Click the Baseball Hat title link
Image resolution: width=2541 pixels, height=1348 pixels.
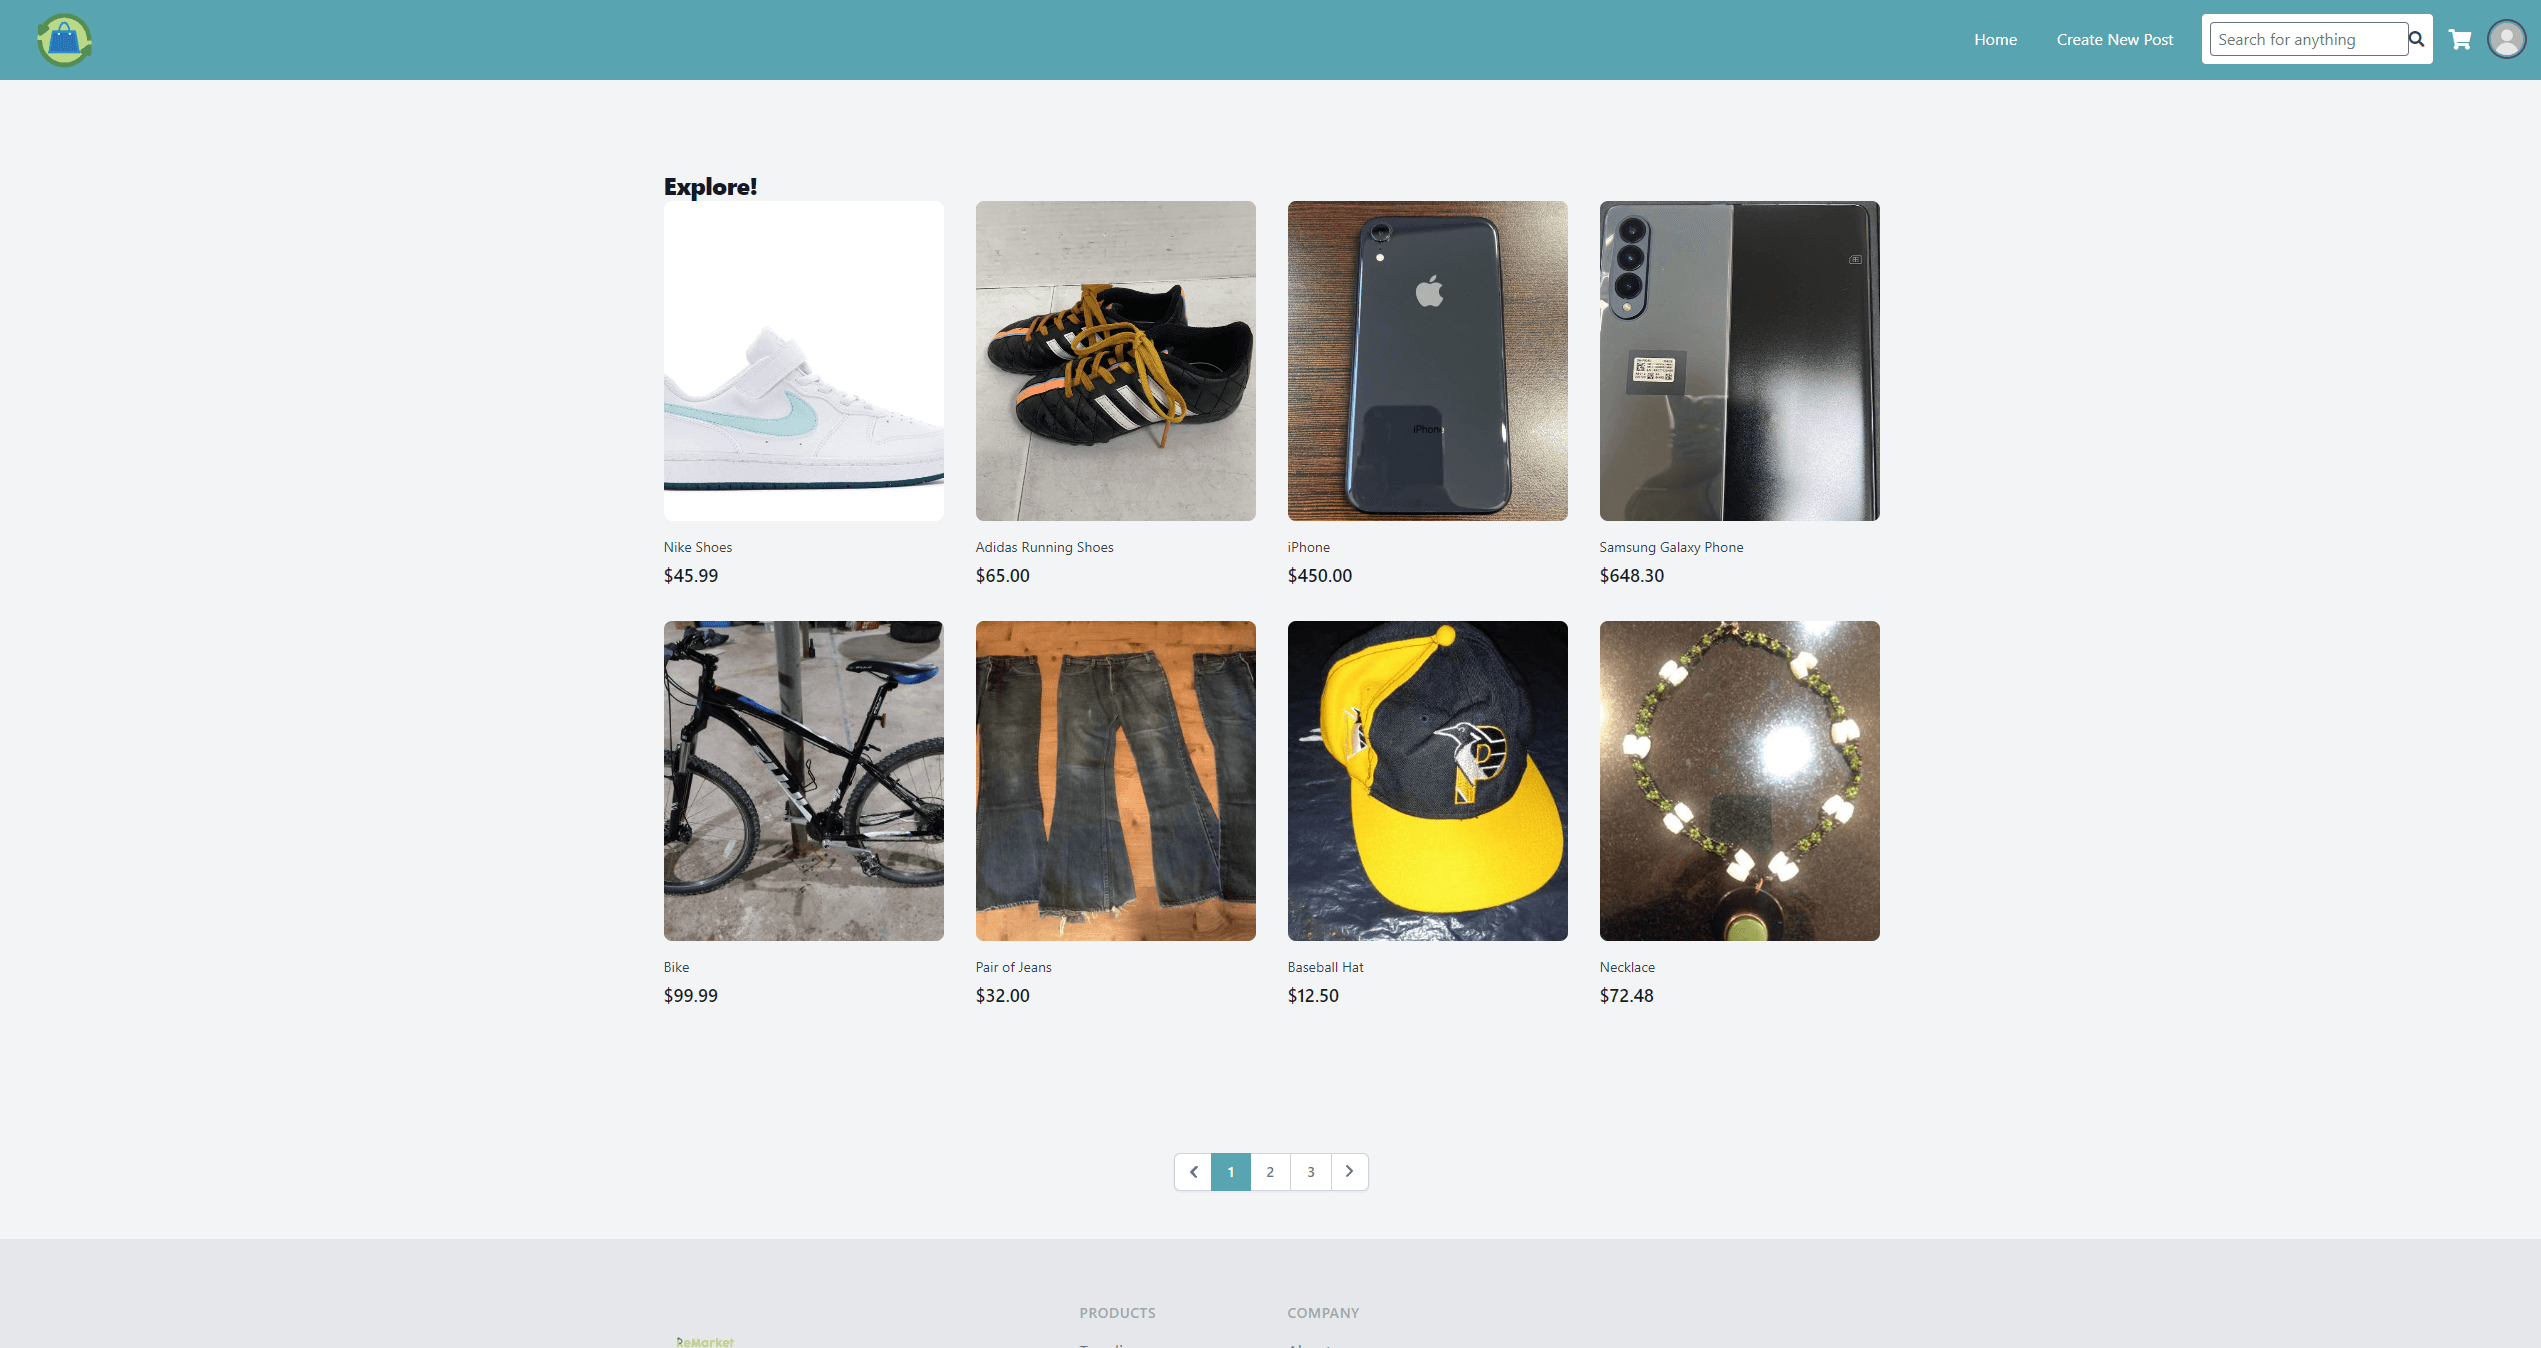click(x=1326, y=967)
